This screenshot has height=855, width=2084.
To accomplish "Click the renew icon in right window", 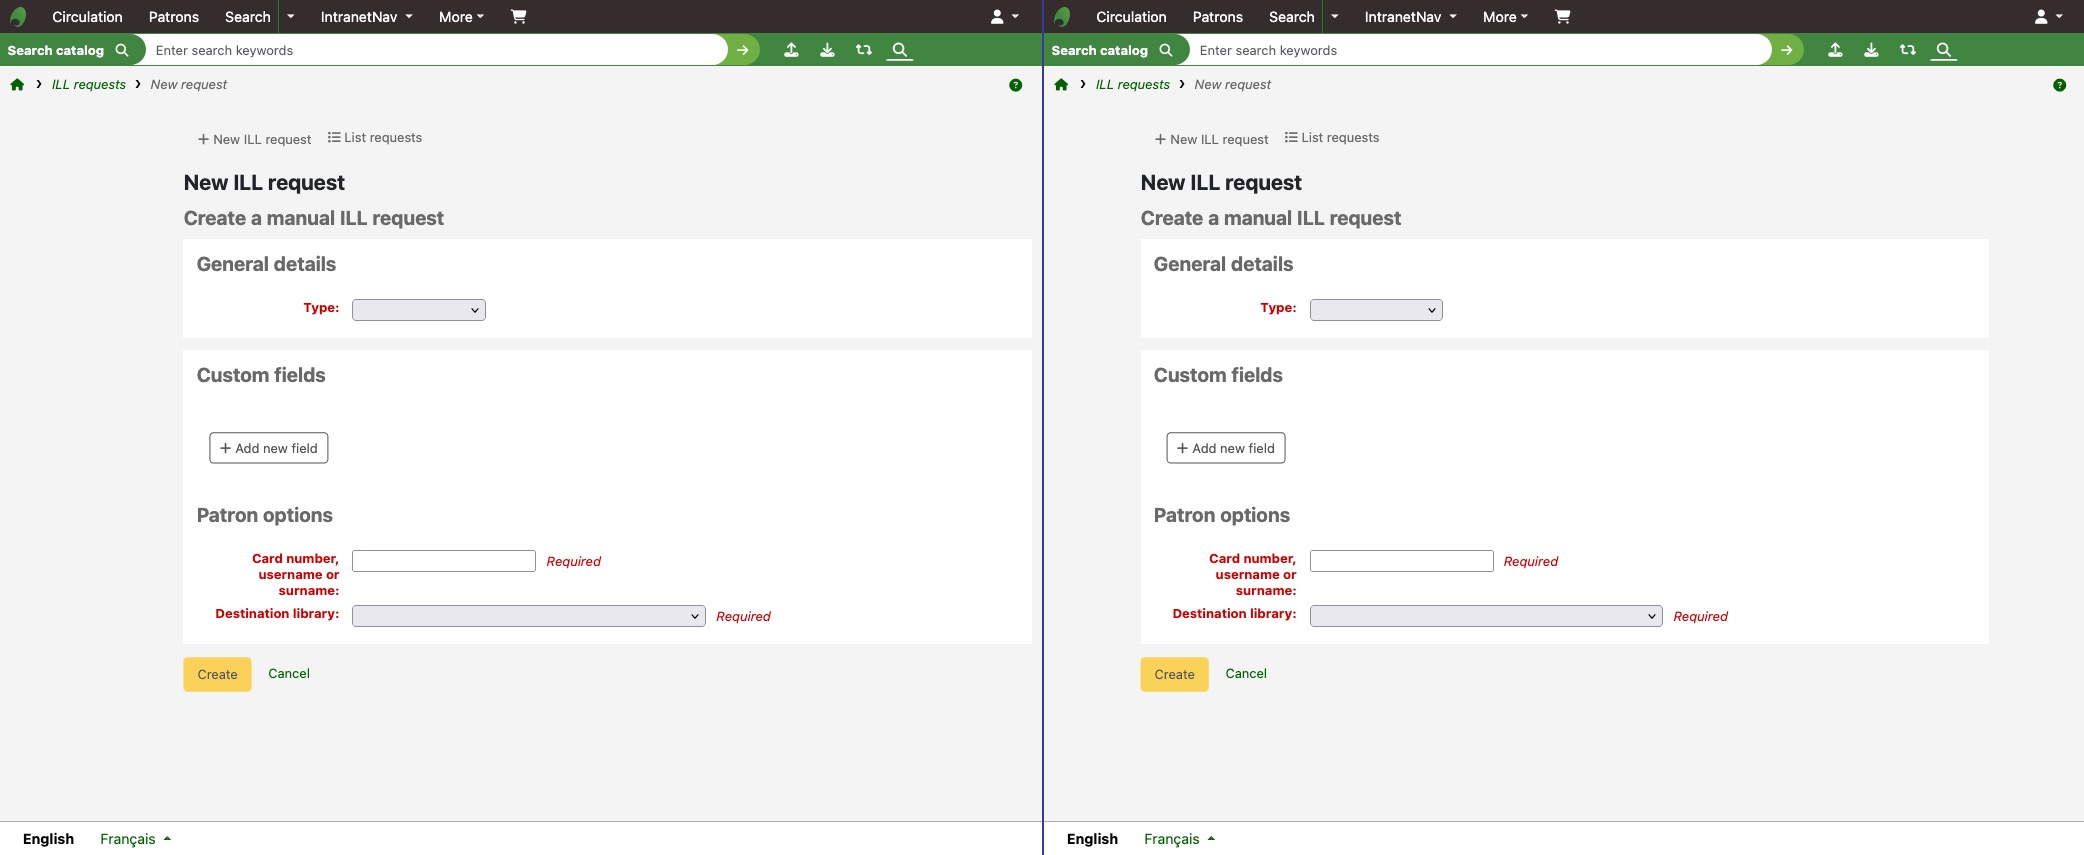I will click(1907, 50).
